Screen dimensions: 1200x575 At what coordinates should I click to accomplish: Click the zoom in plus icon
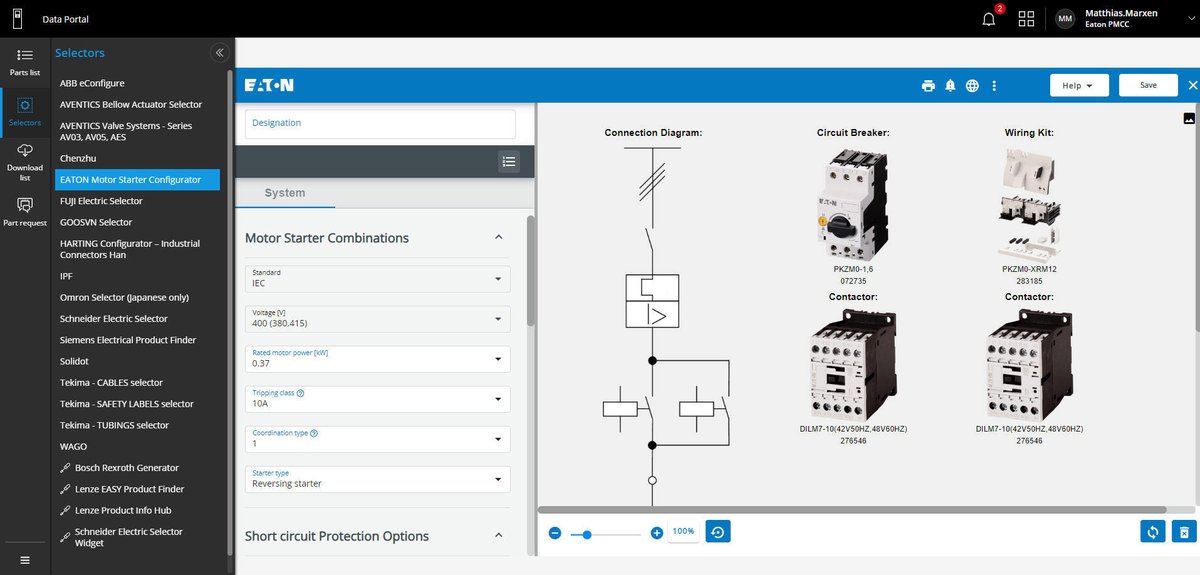[657, 534]
